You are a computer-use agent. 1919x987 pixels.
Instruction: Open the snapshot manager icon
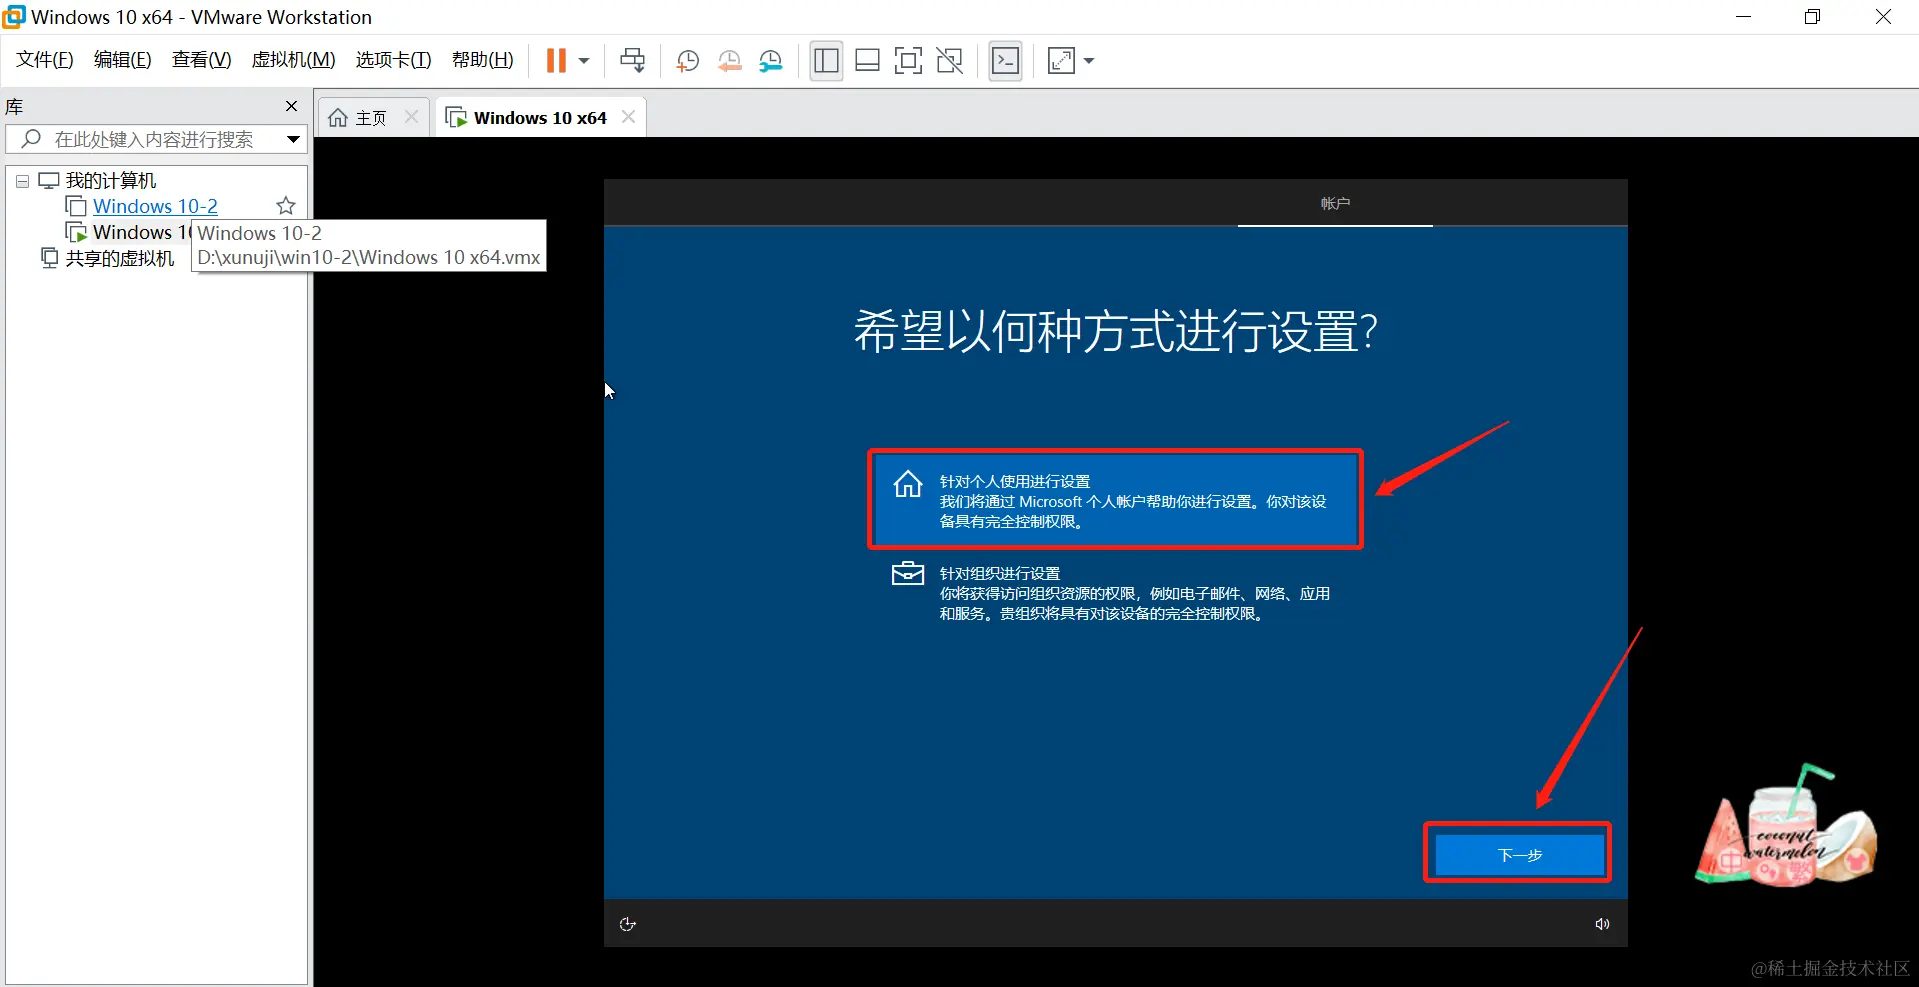click(770, 61)
